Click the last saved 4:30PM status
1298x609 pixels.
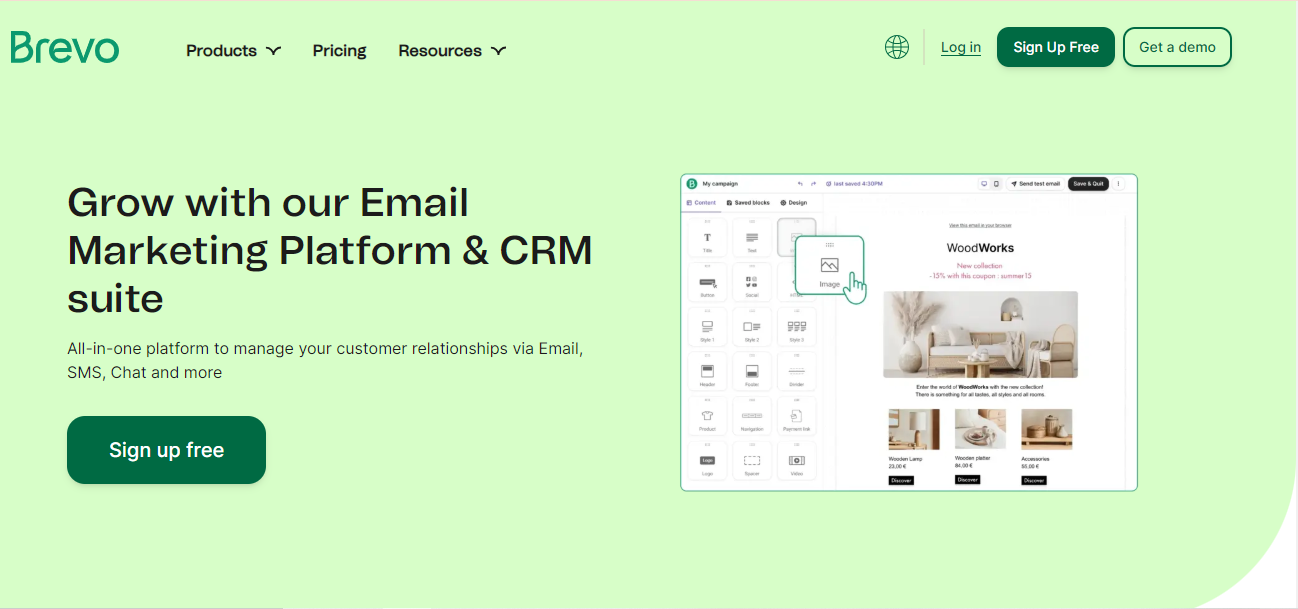coord(854,184)
